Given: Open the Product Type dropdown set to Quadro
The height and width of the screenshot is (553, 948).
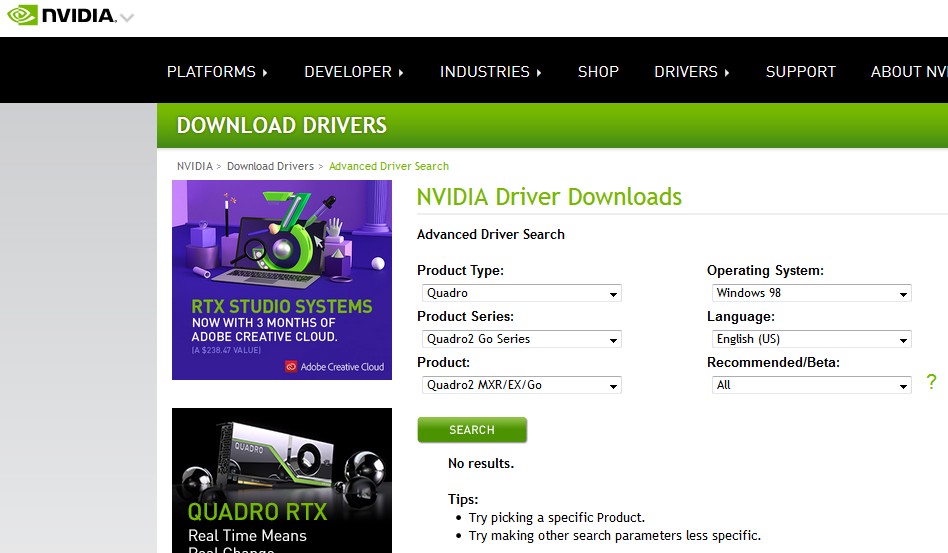Looking at the screenshot, I should click(522, 293).
